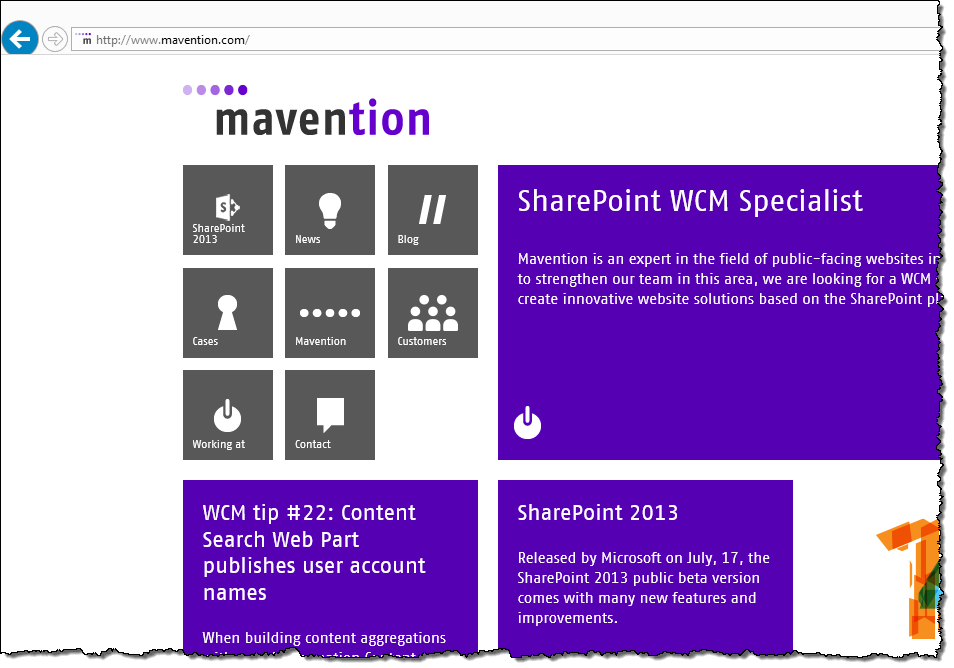Read the SharePoint 2013 public beta description

pyautogui.click(x=643, y=588)
